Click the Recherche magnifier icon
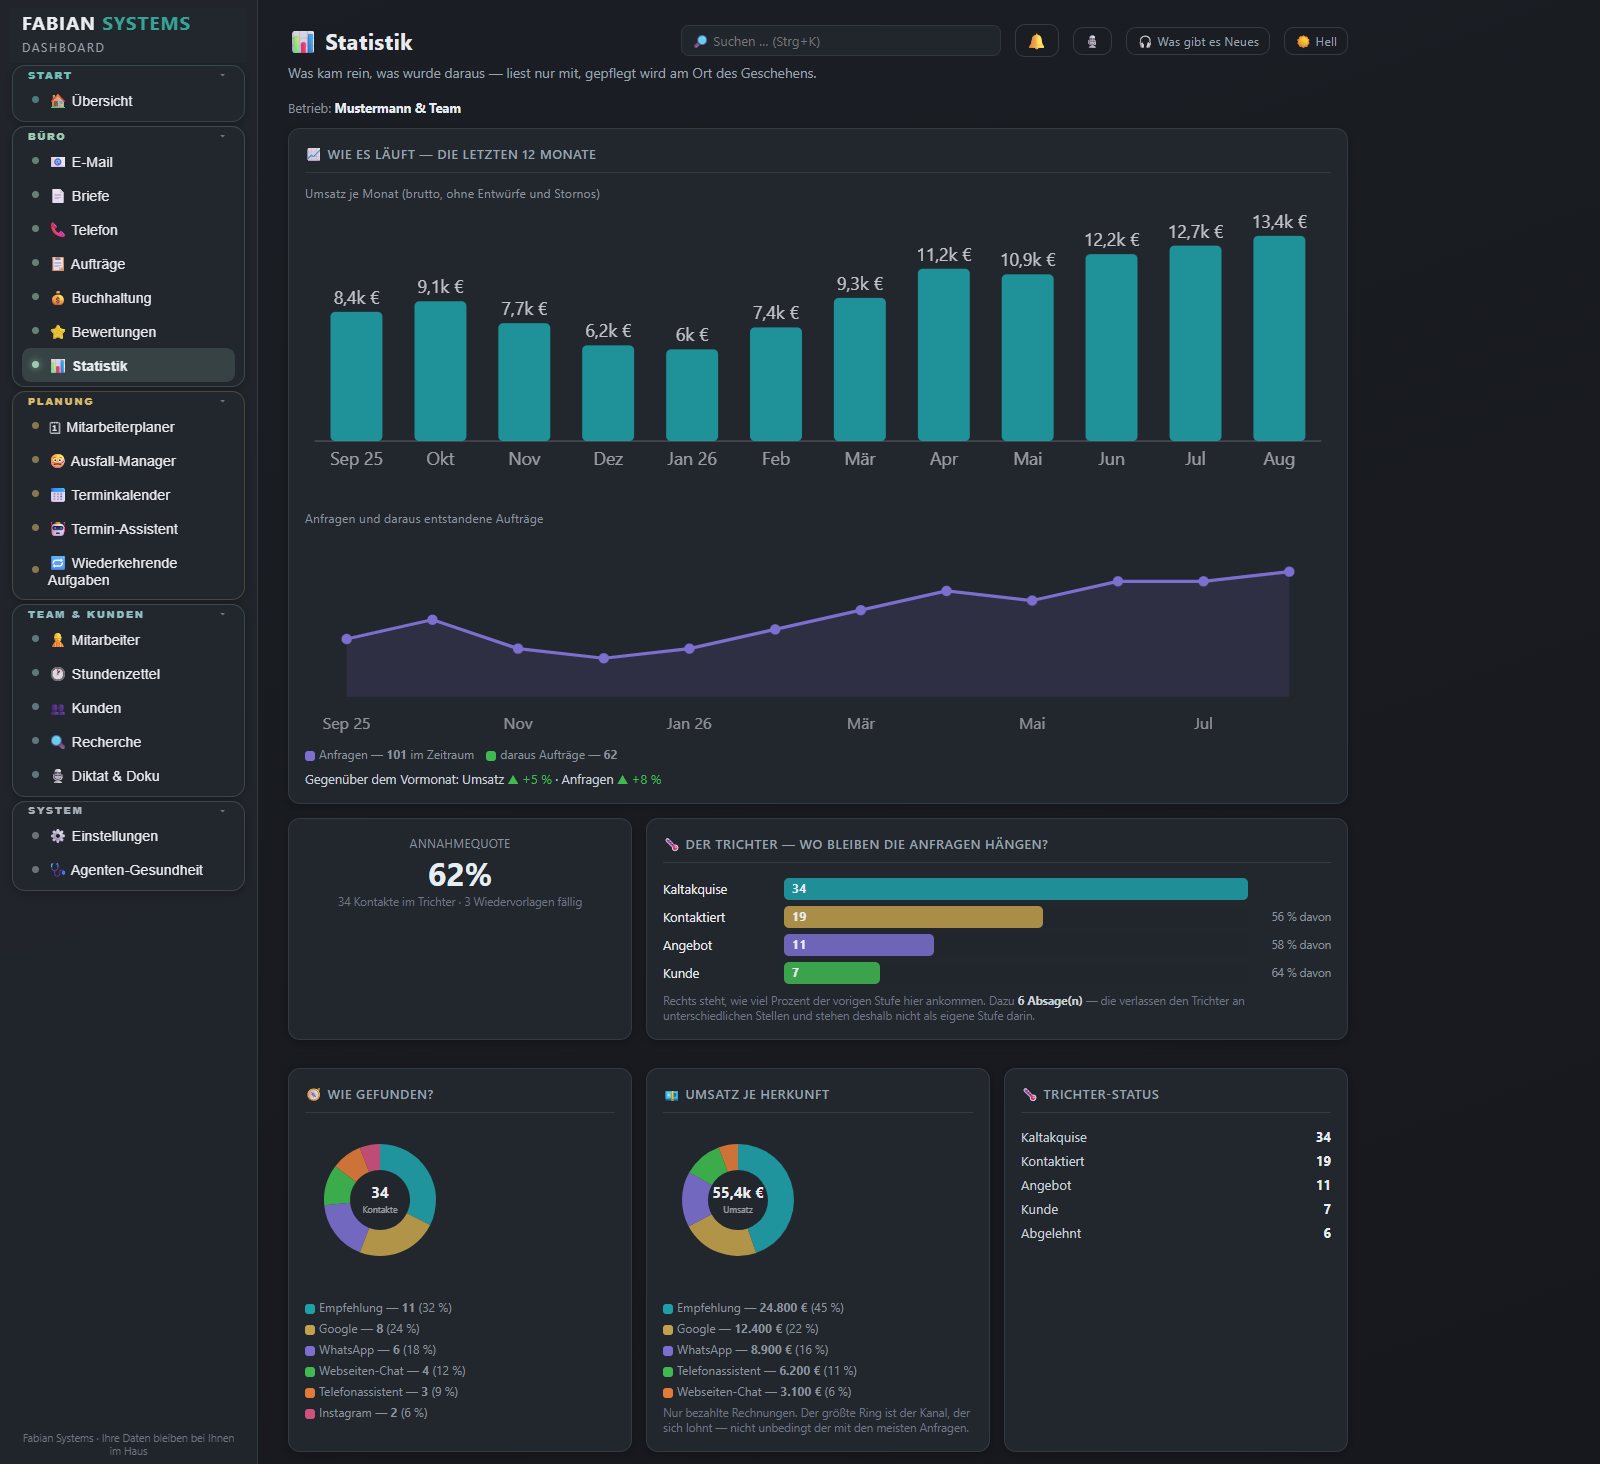Screen dimensions: 1600x1464 (x=58, y=742)
